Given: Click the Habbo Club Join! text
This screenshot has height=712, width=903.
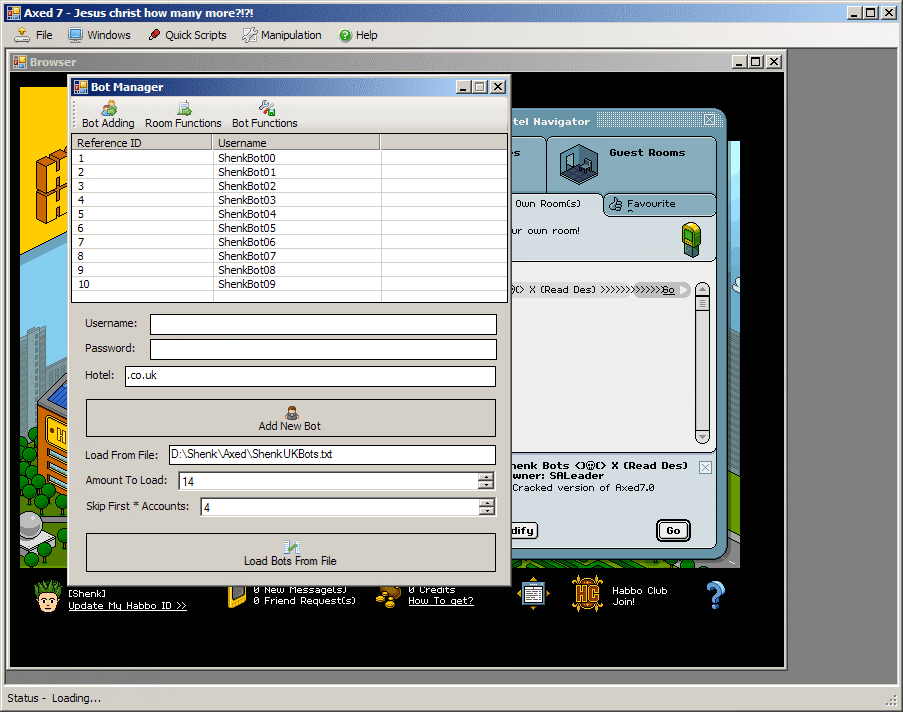Looking at the screenshot, I should coord(639,596).
